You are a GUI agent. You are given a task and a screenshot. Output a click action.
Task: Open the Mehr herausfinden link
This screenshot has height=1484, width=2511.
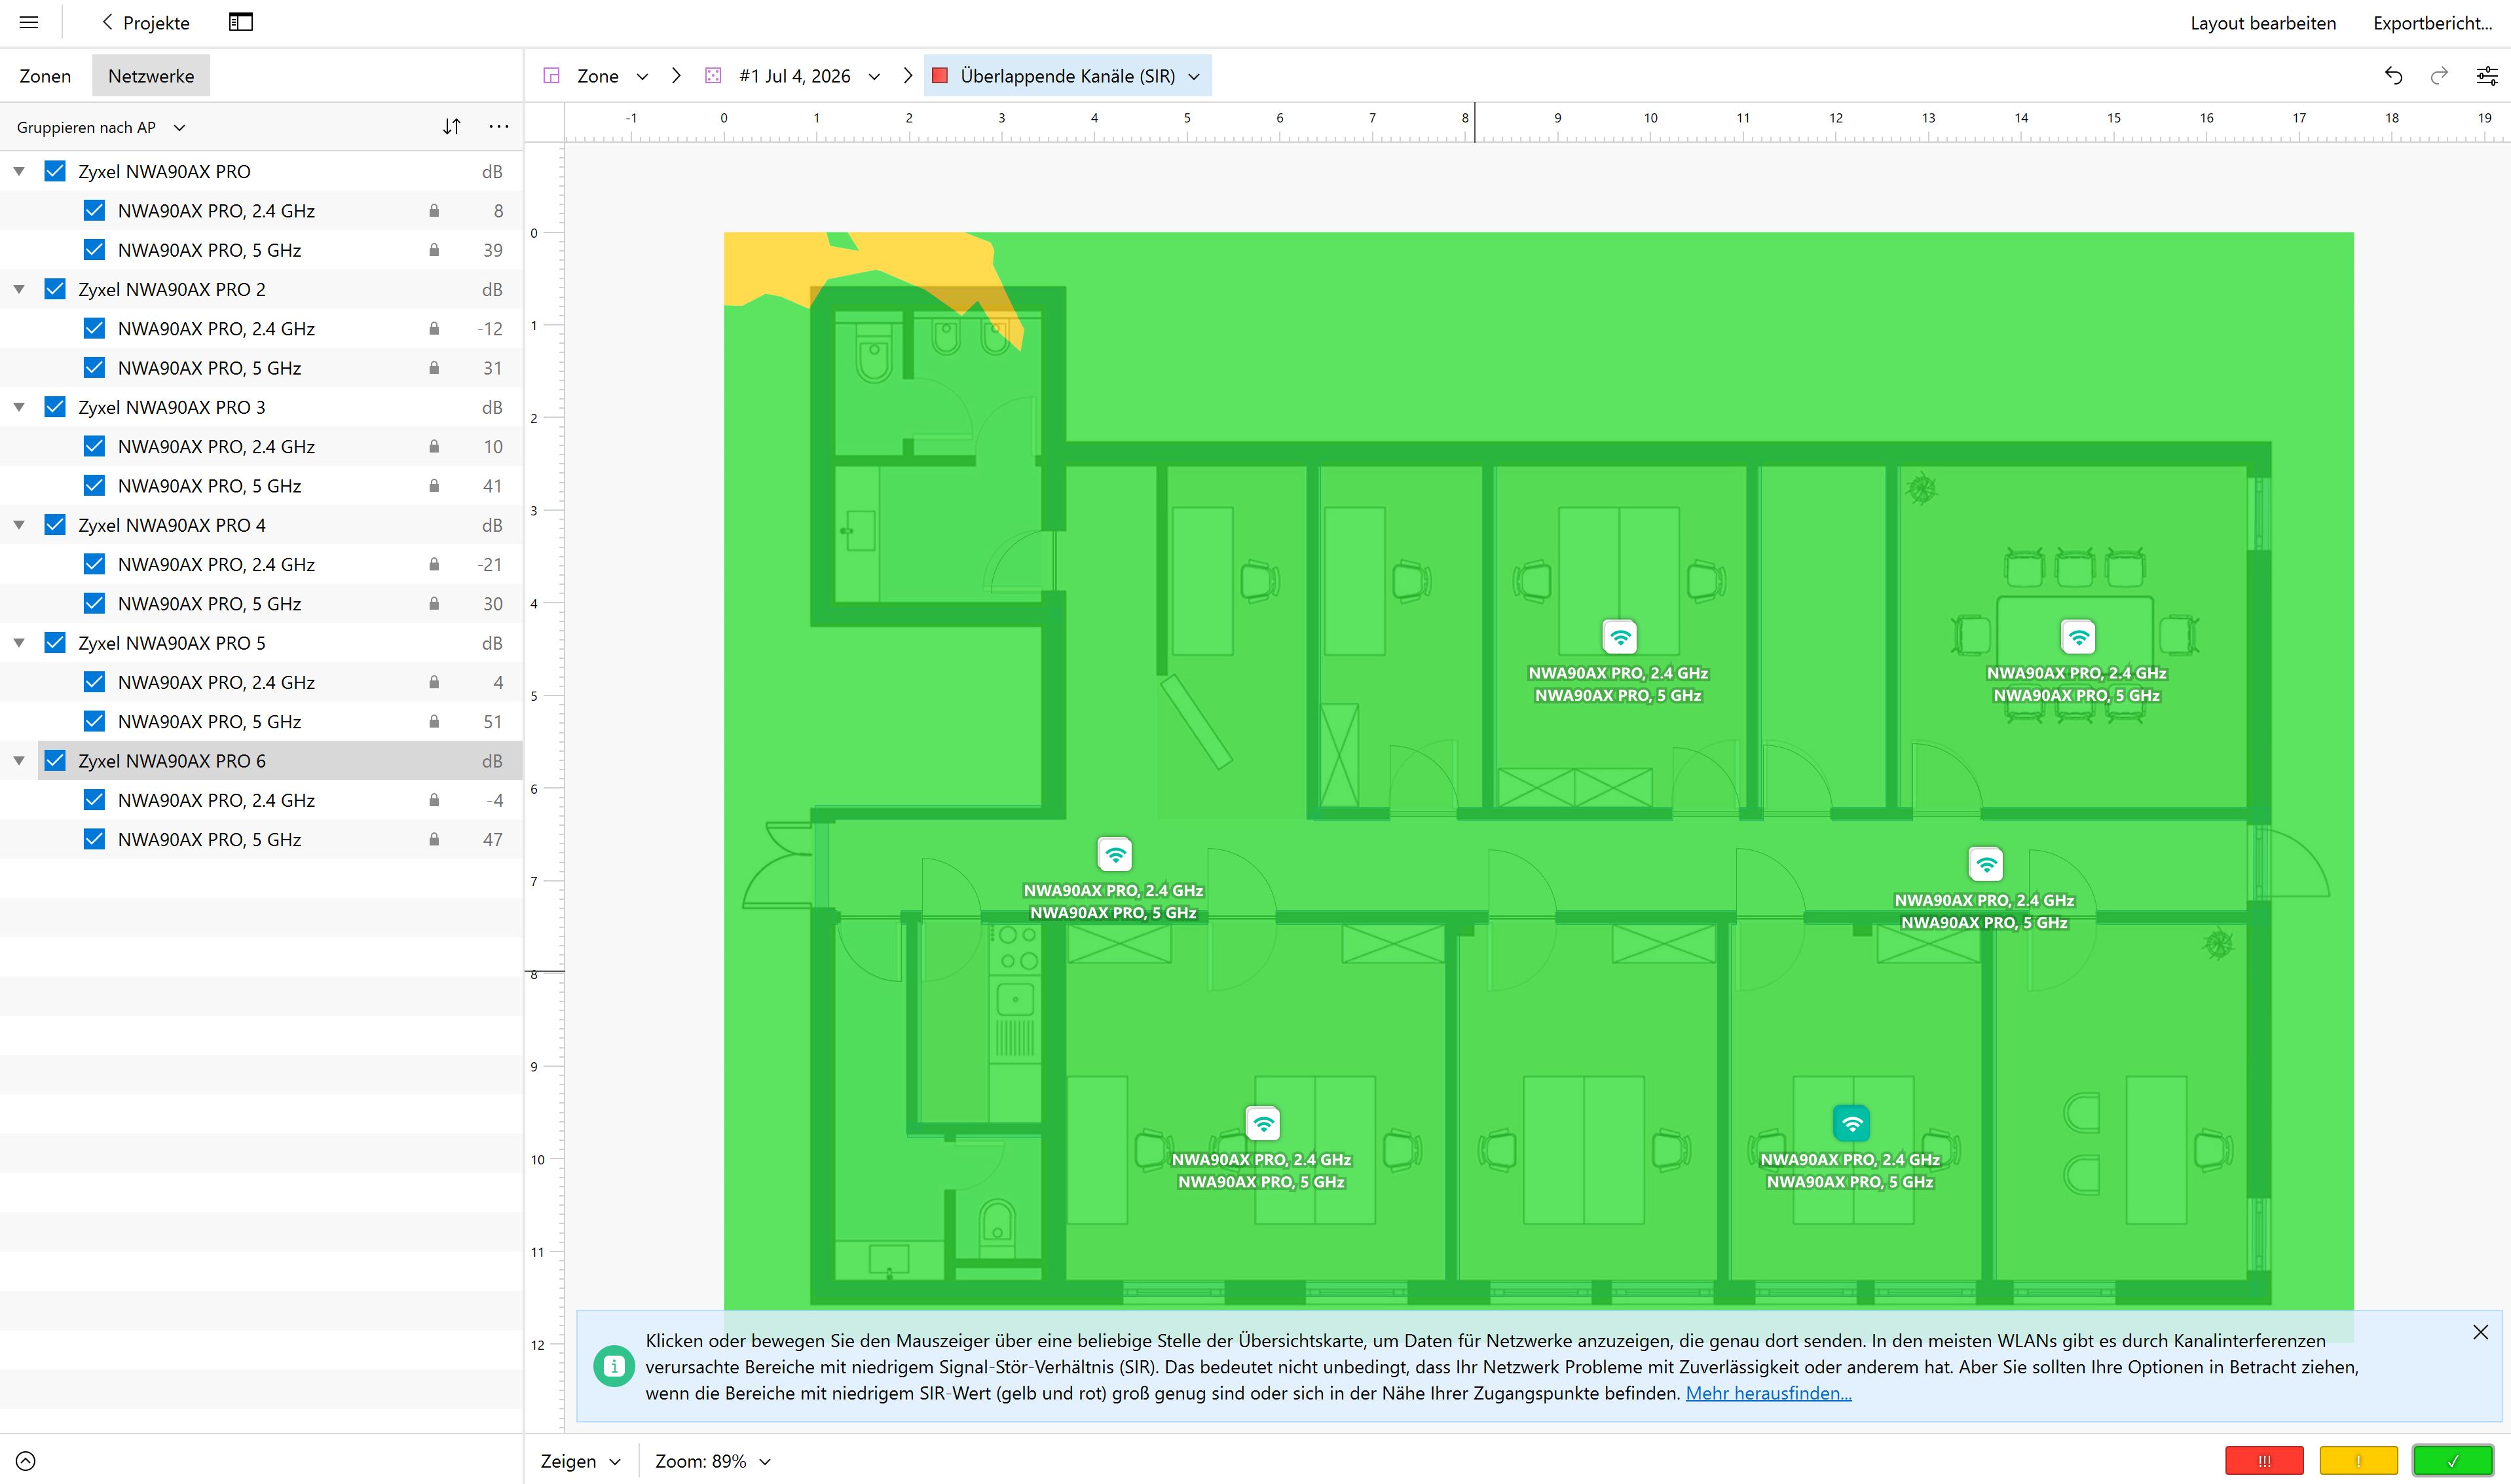pyautogui.click(x=1768, y=1393)
